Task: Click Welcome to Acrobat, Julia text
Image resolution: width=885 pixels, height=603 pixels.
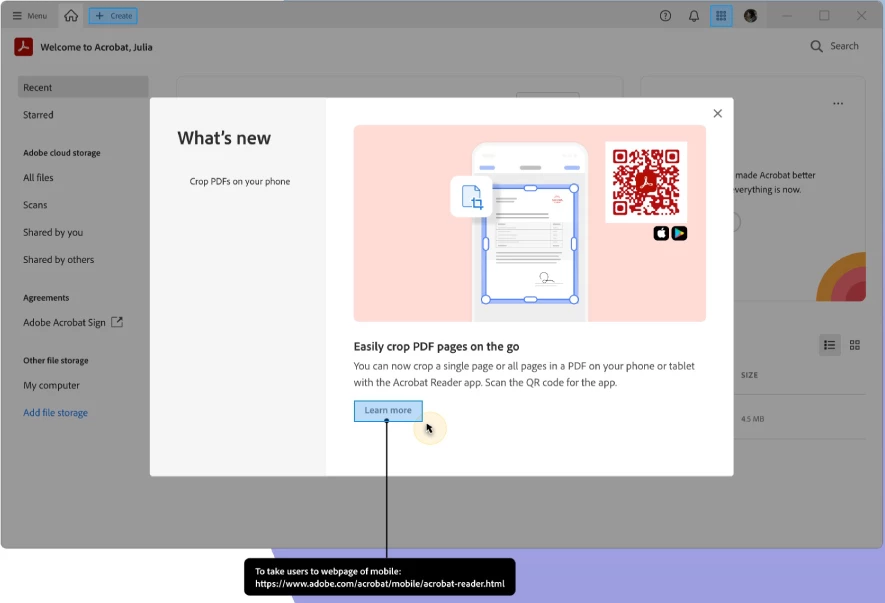Action: (97, 47)
